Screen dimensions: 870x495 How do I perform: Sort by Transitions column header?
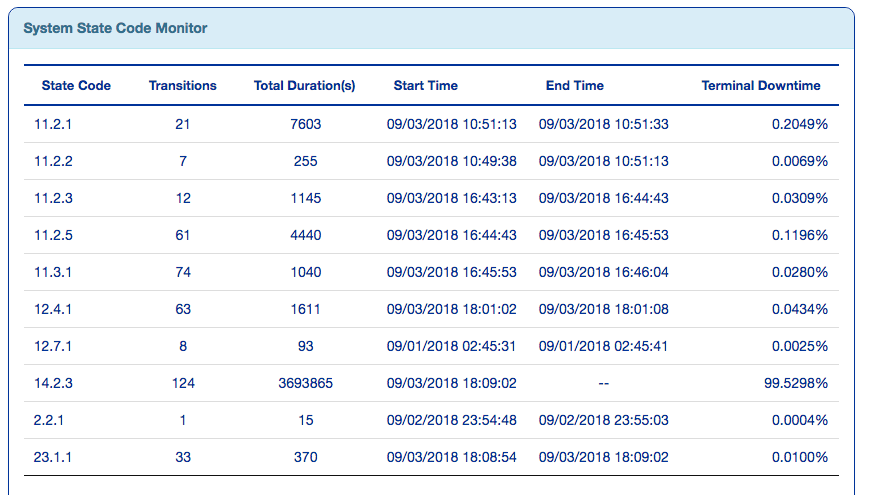[x=182, y=86]
